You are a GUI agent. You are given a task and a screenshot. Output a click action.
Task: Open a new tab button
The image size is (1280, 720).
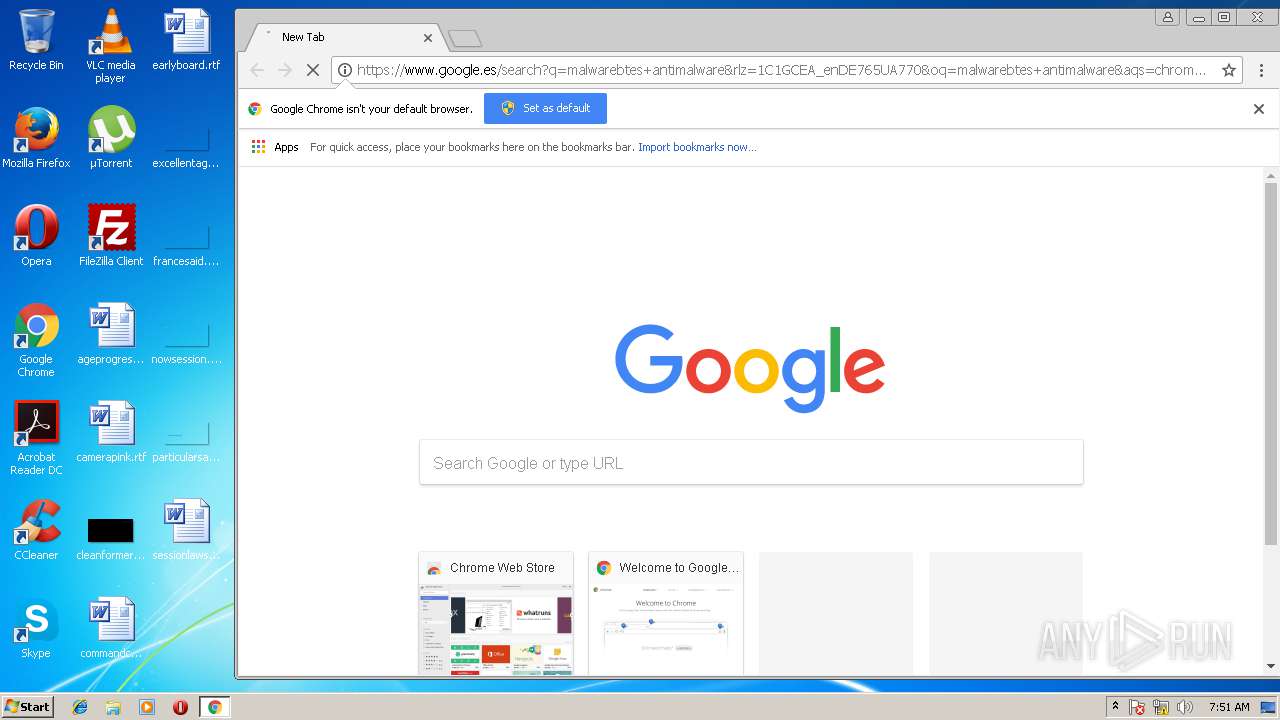click(465, 38)
